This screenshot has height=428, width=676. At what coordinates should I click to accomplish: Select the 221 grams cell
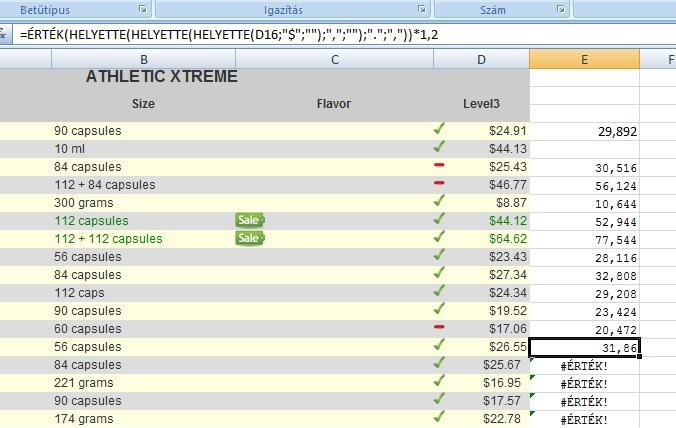tap(144, 383)
